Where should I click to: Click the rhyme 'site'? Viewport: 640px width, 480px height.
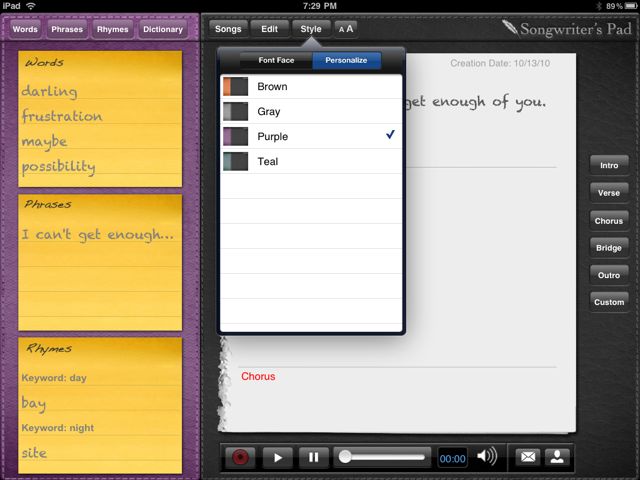pyautogui.click(x=34, y=453)
